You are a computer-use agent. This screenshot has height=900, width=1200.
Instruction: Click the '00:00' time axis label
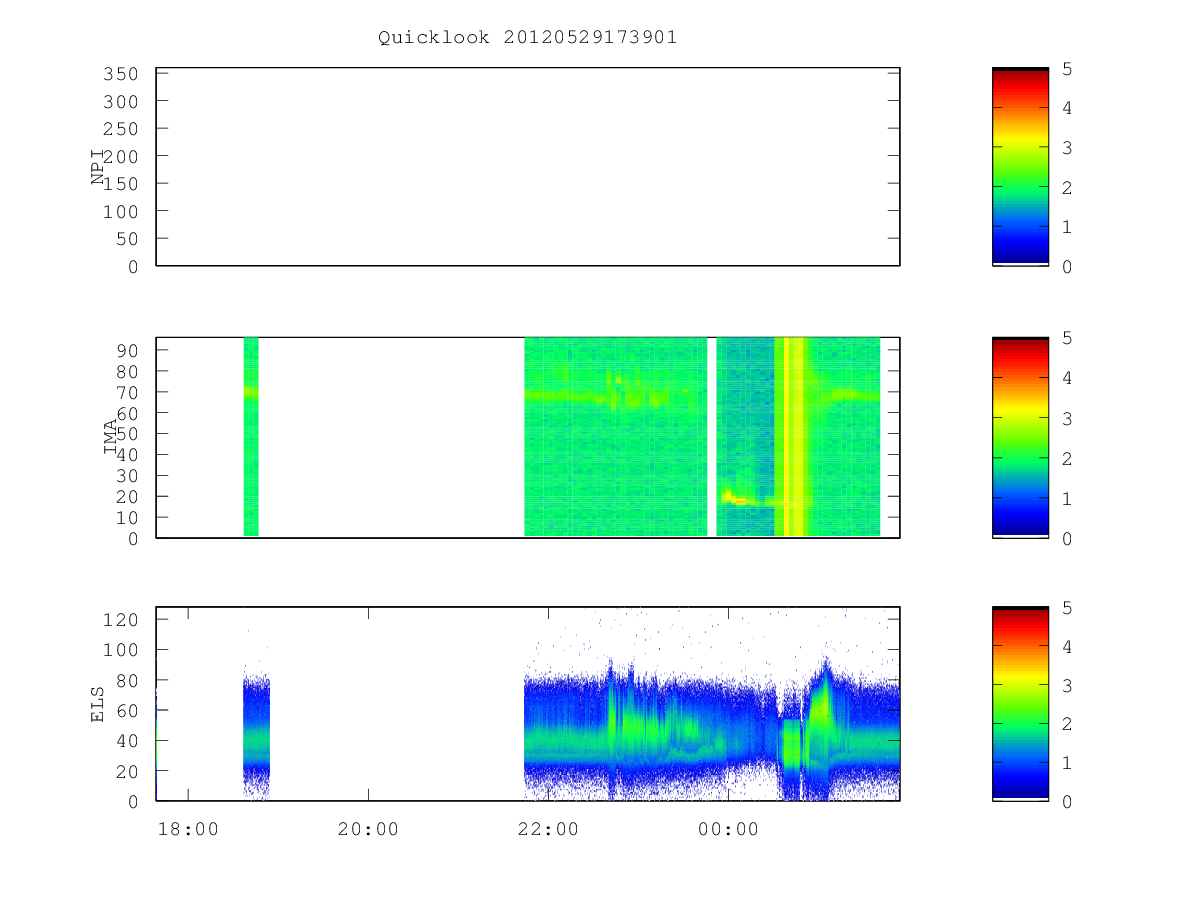(x=728, y=829)
